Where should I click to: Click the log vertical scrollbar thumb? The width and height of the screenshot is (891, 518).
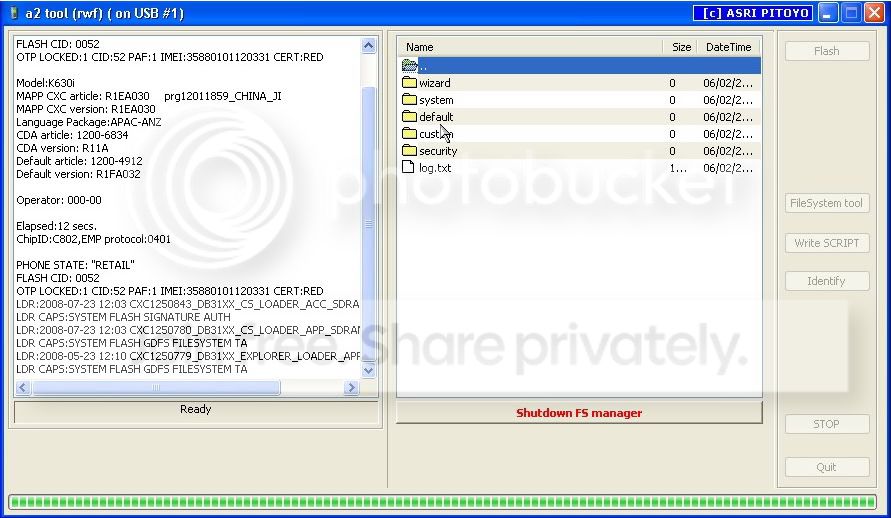click(368, 224)
